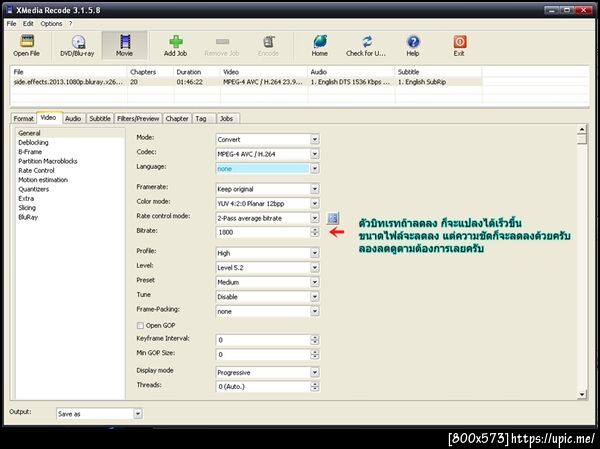Click the Bitrate spinner arrows
Image resolution: width=600 pixels, height=449 pixels.
pyautogui.click(x=315, y=232)
